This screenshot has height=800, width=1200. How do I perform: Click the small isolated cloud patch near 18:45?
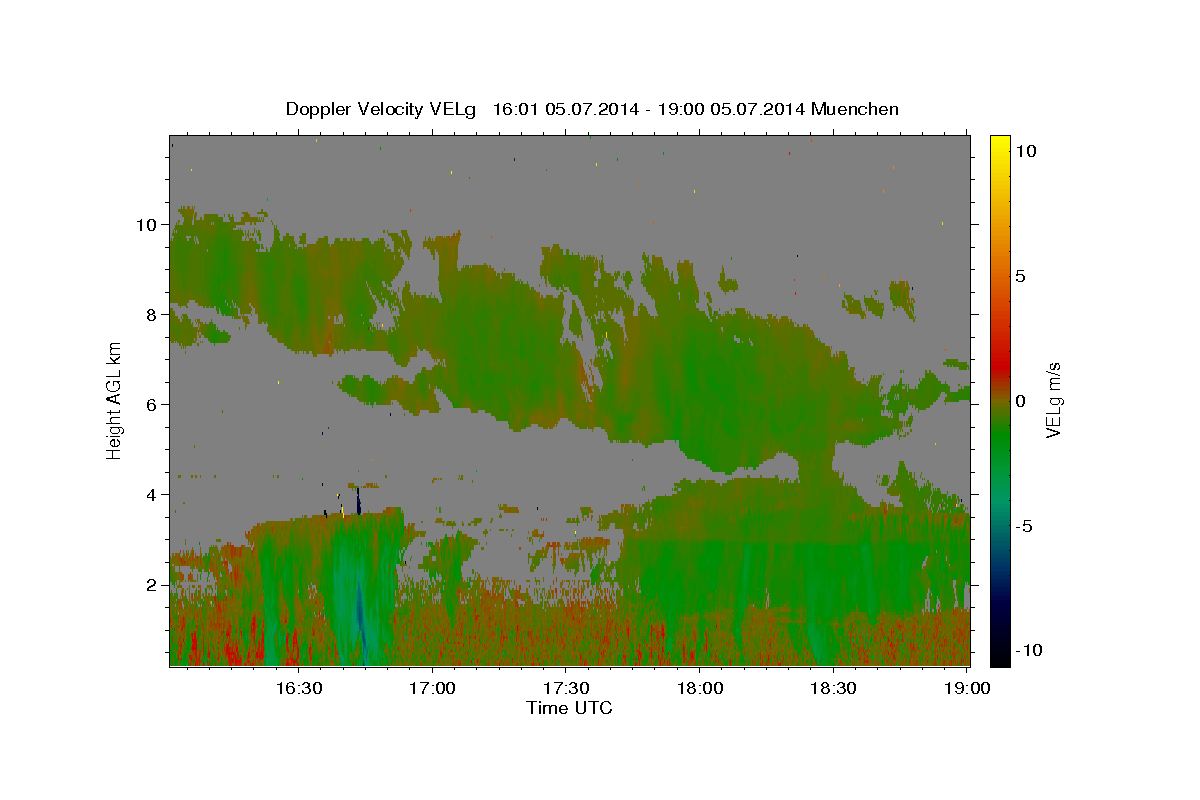901,297
